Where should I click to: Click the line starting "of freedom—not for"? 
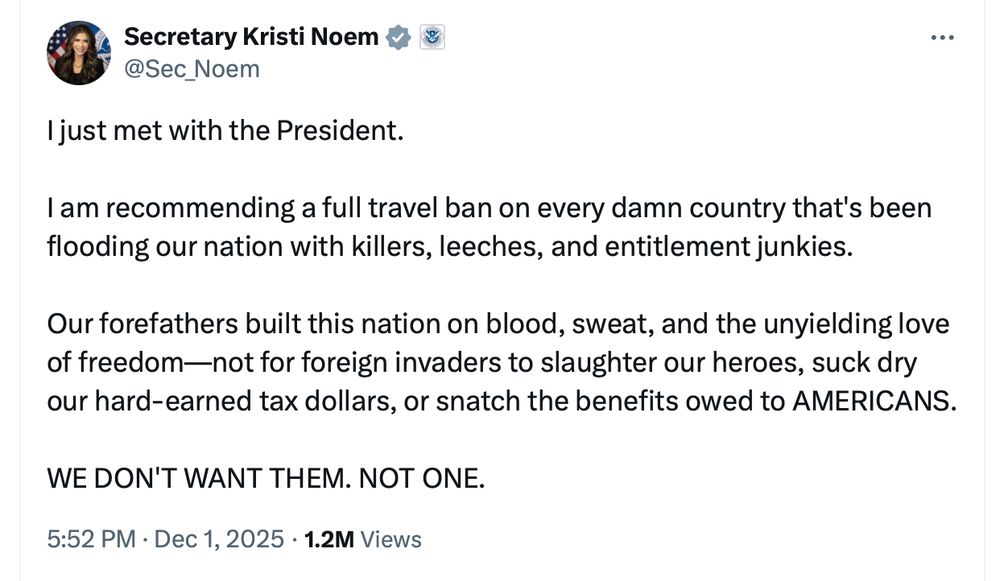coord(482,362)
